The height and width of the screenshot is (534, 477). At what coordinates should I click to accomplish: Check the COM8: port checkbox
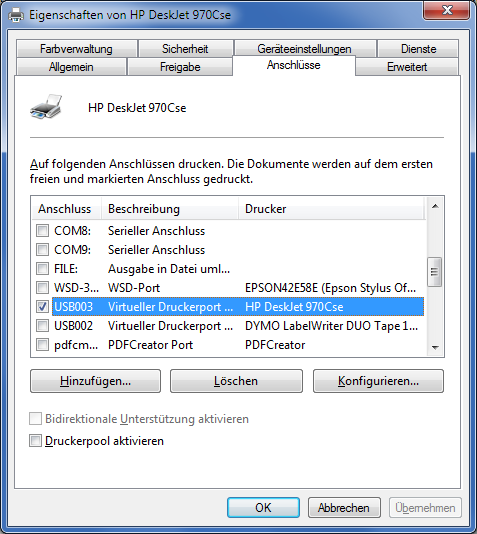pyautogui.click(x=42, y=231)
